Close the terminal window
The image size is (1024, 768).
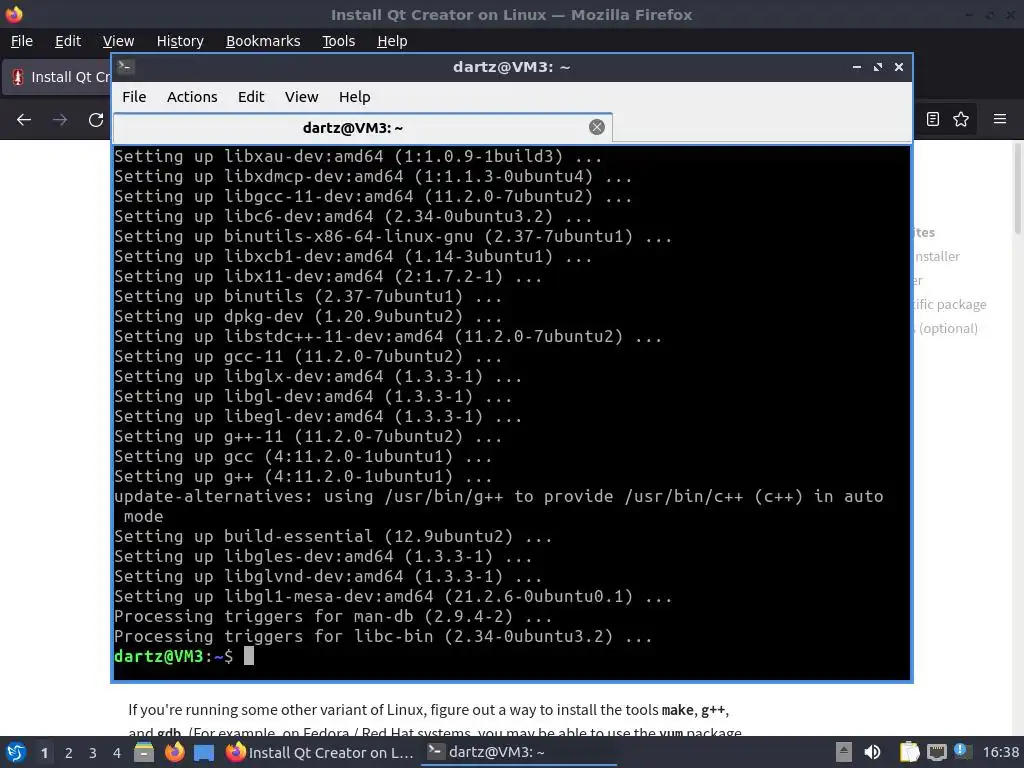(x=899, y=67)
